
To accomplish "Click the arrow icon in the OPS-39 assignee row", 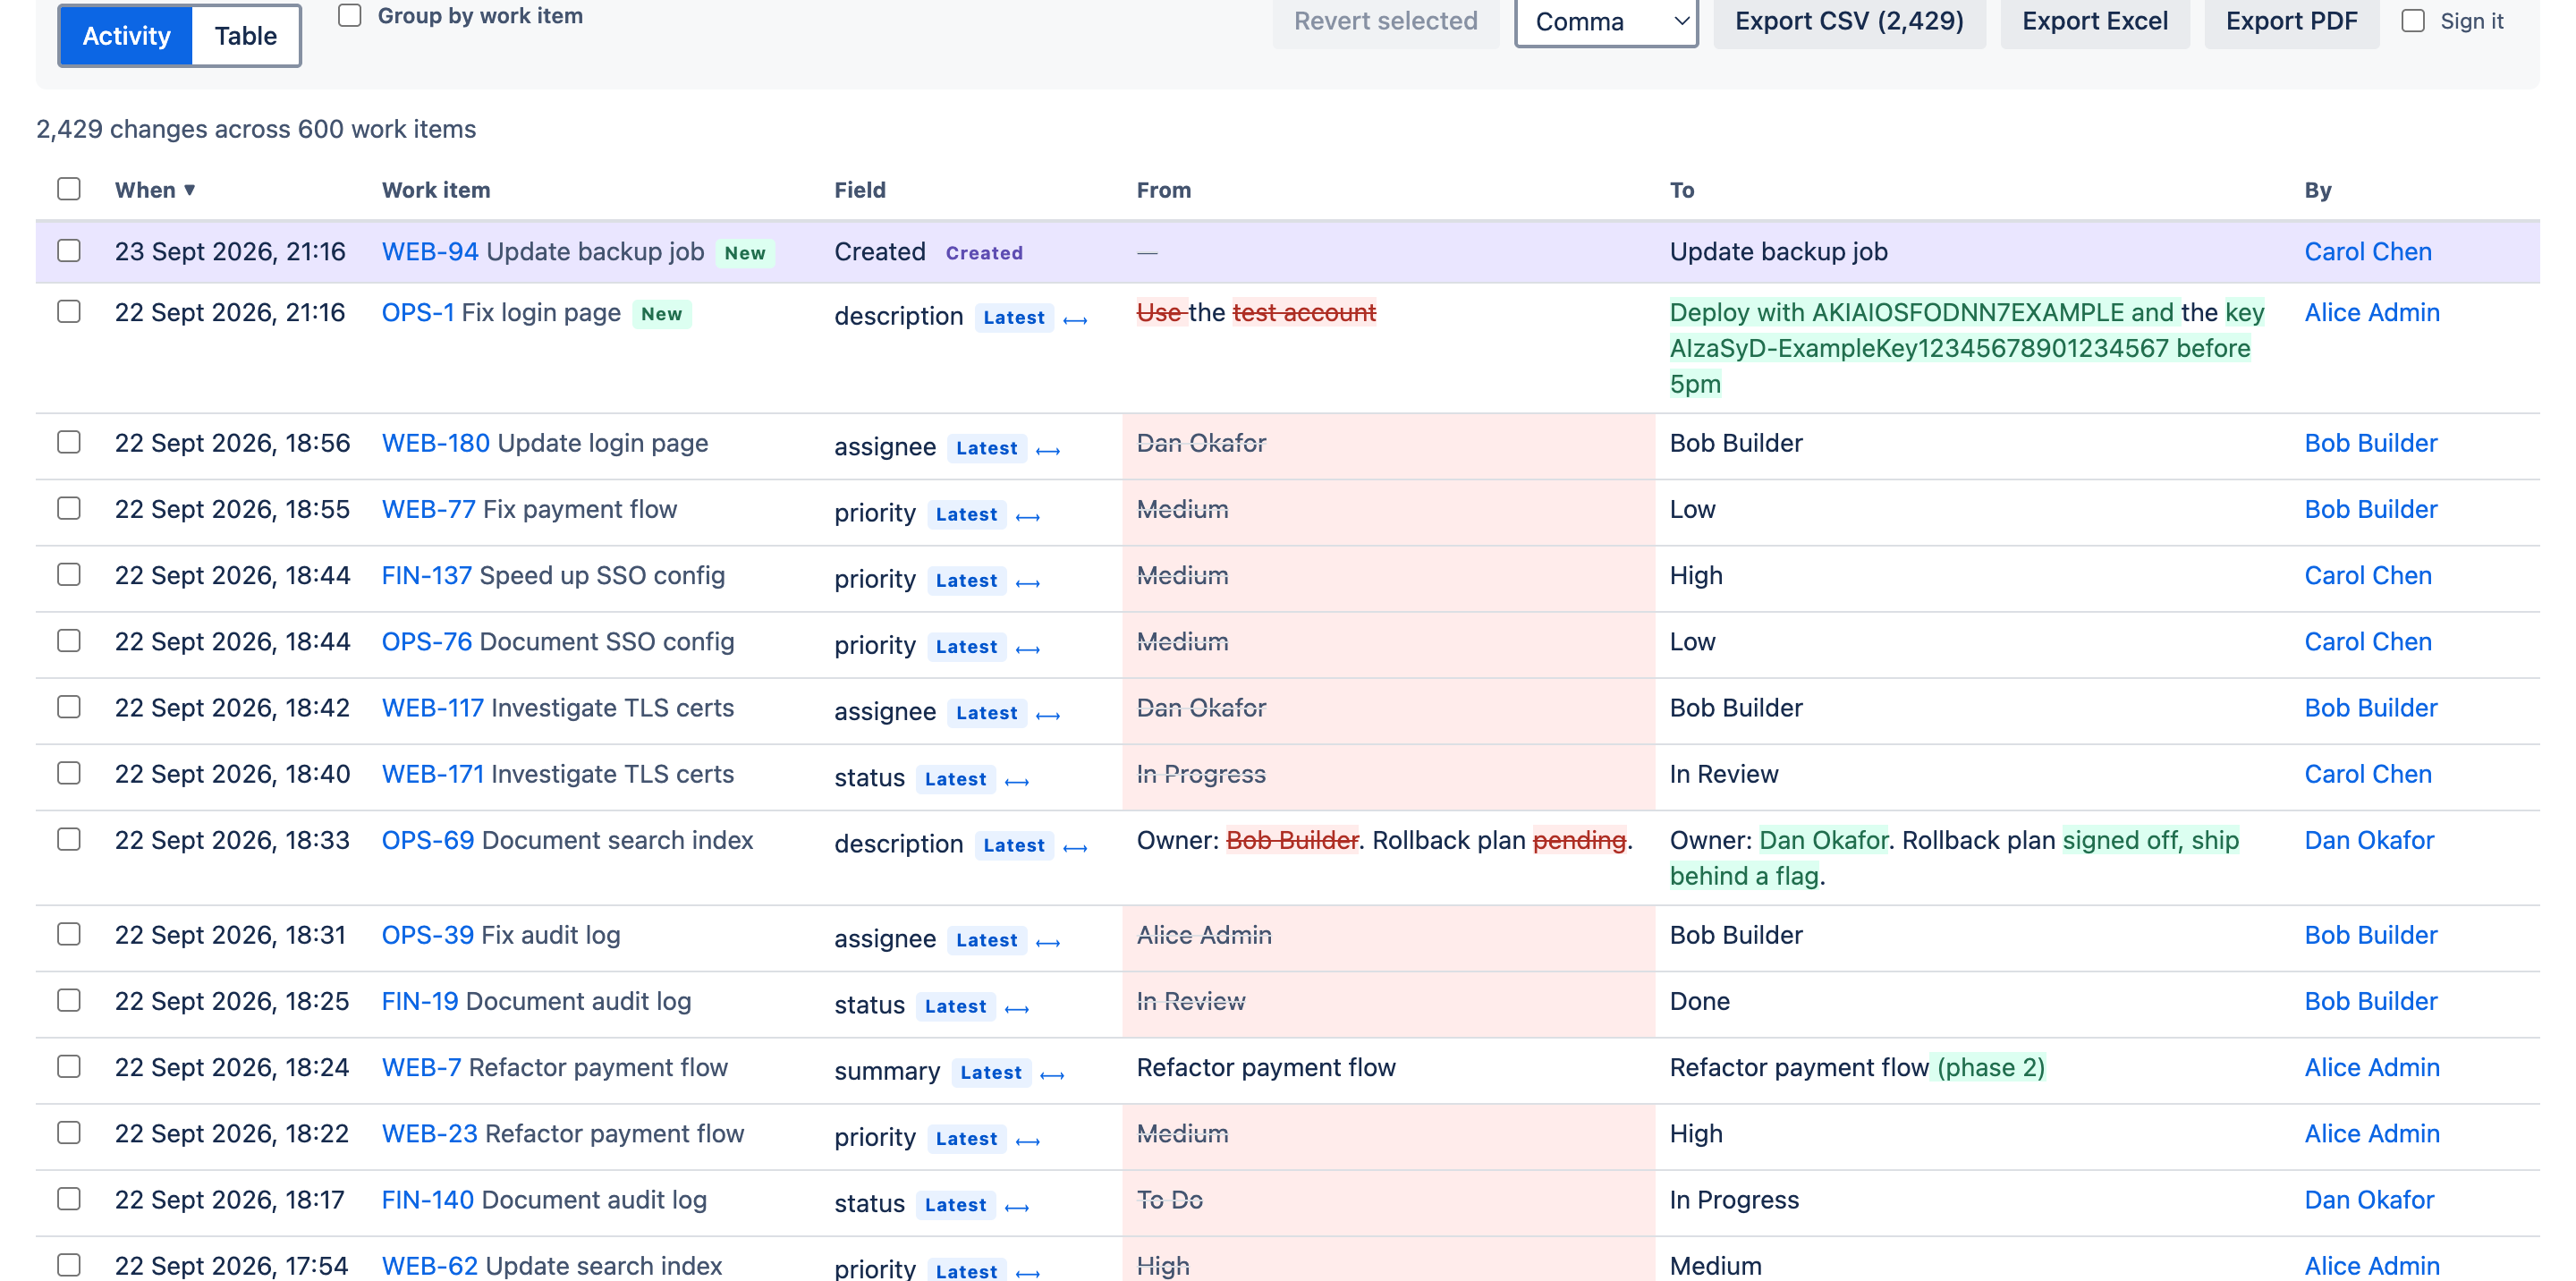I will 1048,941.
